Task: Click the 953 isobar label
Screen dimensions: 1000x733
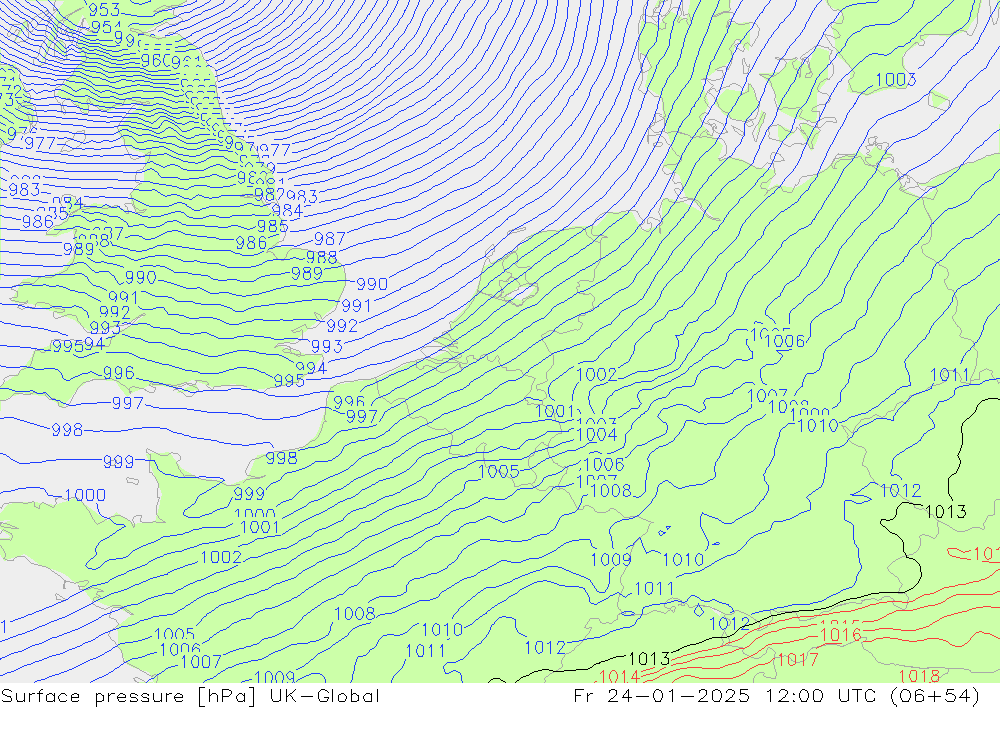Action: (x=104, y=10)
